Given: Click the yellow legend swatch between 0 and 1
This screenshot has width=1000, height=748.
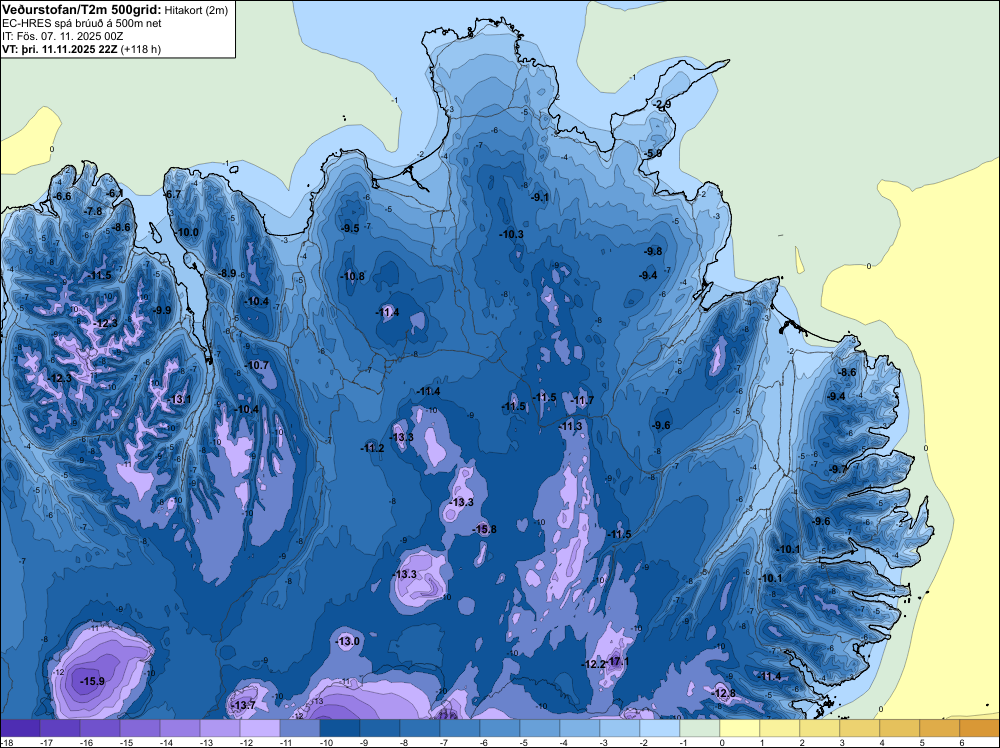Looking at the screenshot, I should point(740,728).
